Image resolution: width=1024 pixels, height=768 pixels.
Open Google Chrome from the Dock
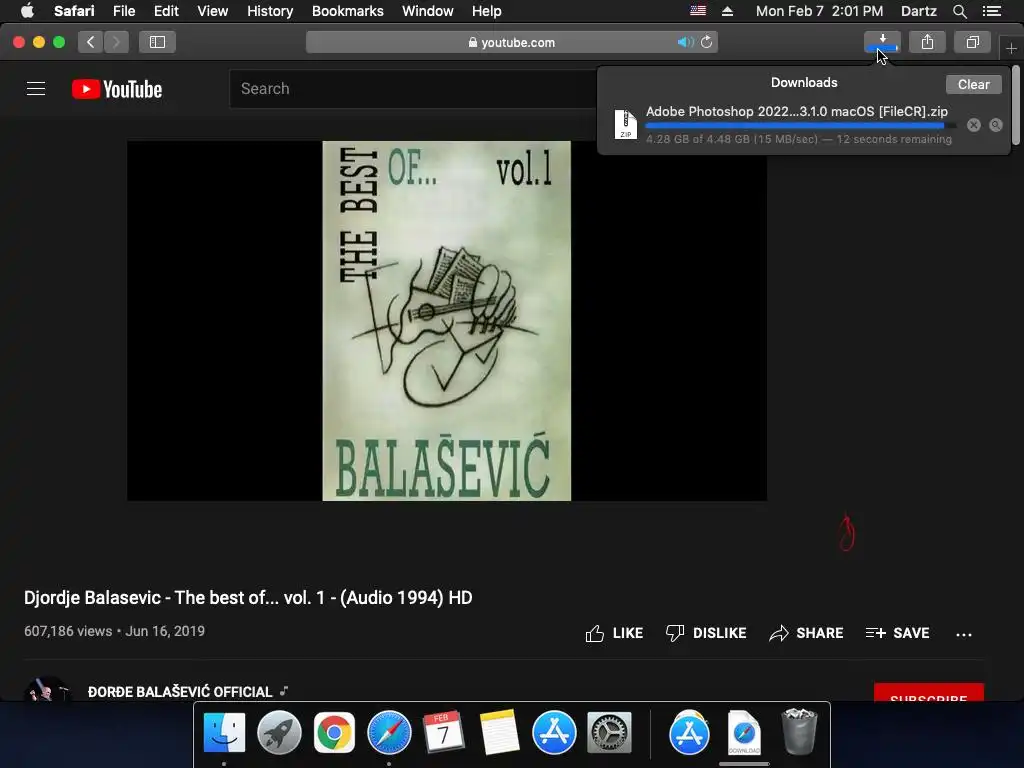click(334, 733)
